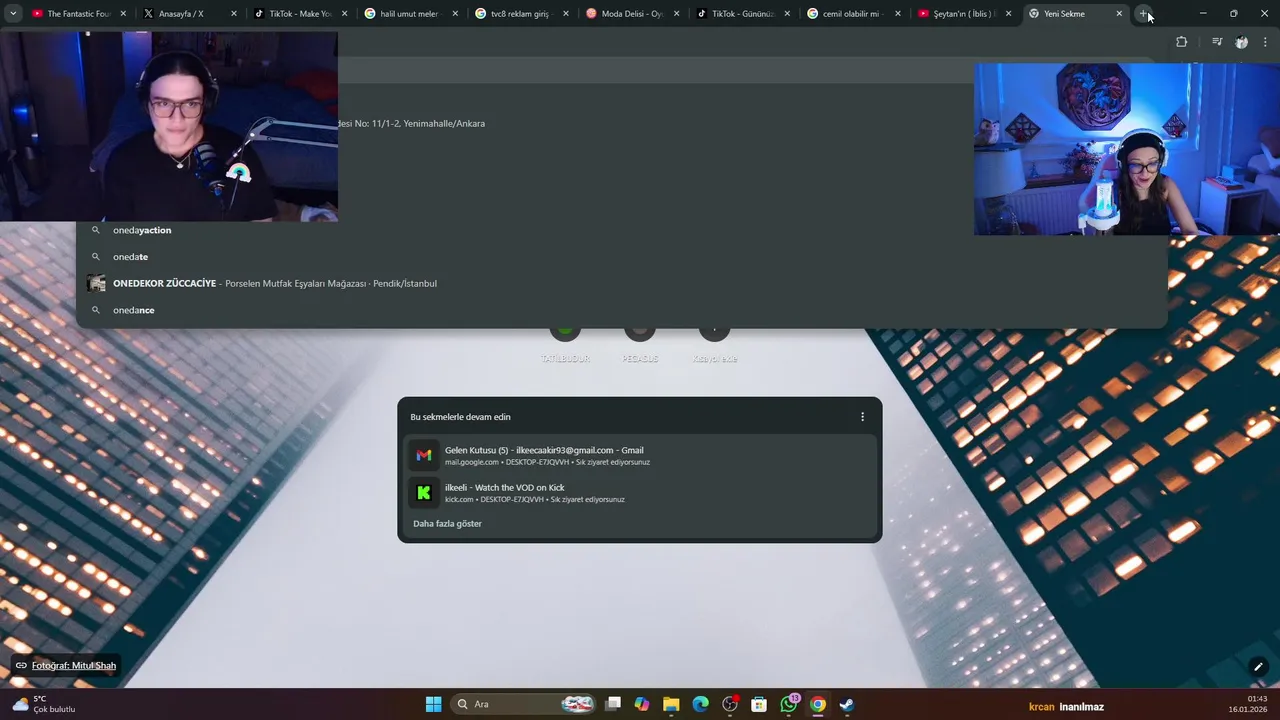Click the Gmail envelope icon
This screenshot has width=1280, height=720.
coord(424,455)
